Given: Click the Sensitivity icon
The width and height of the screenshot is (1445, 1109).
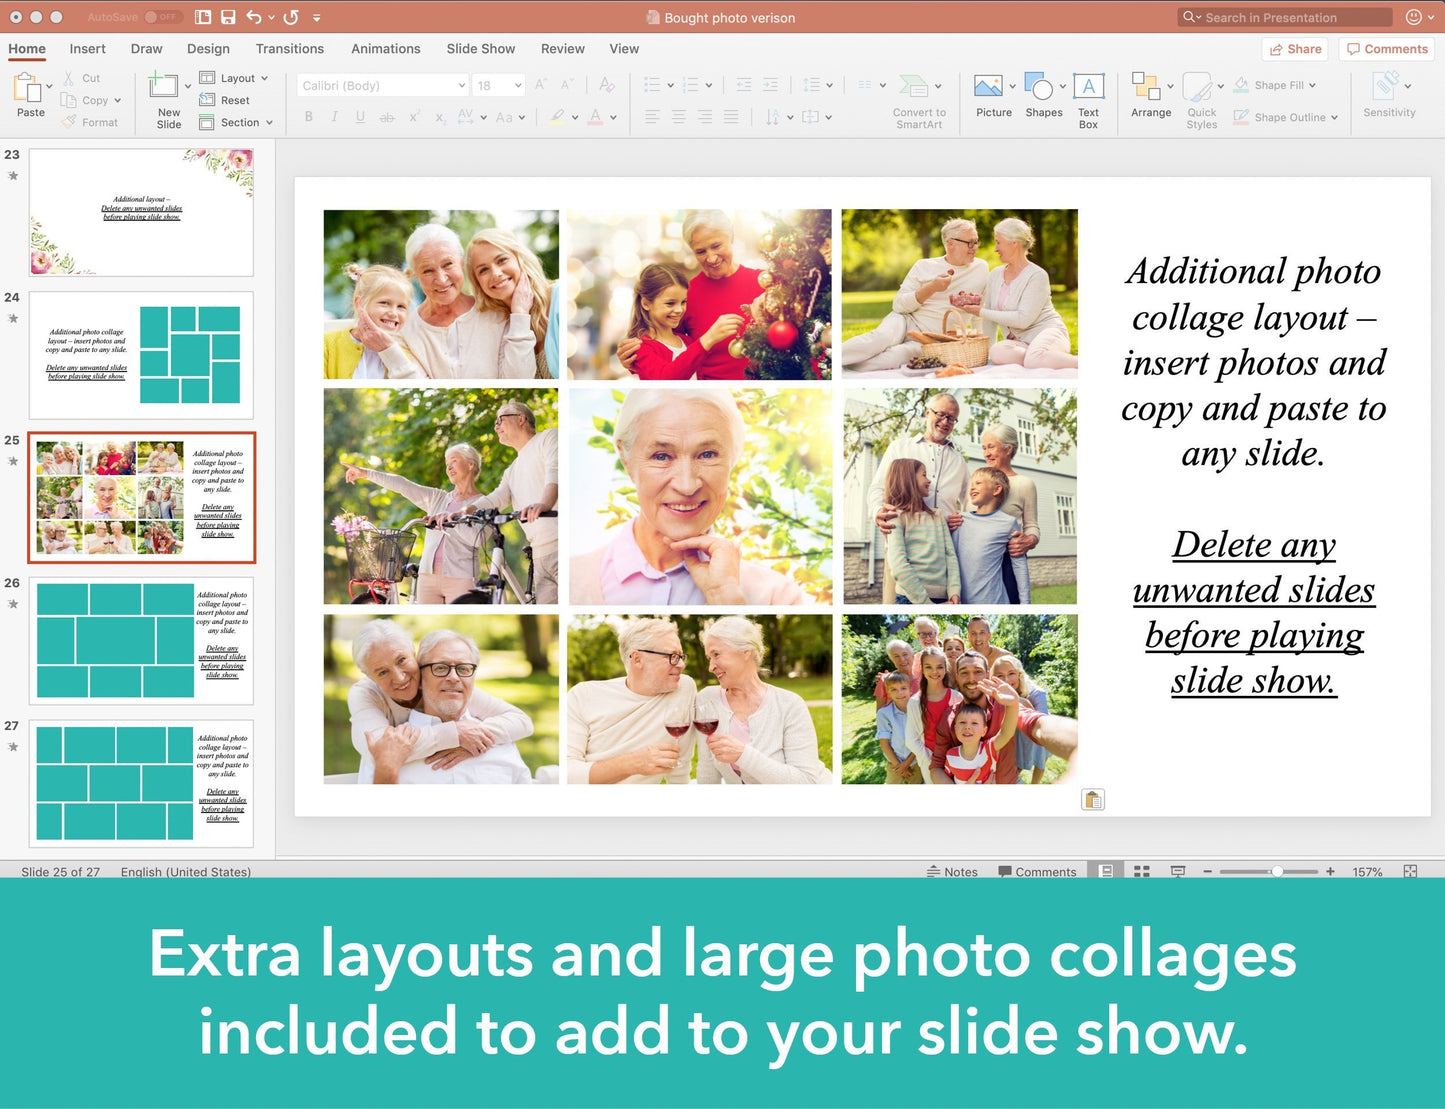Looking at the screenshot, I should tap(1388, 95).
